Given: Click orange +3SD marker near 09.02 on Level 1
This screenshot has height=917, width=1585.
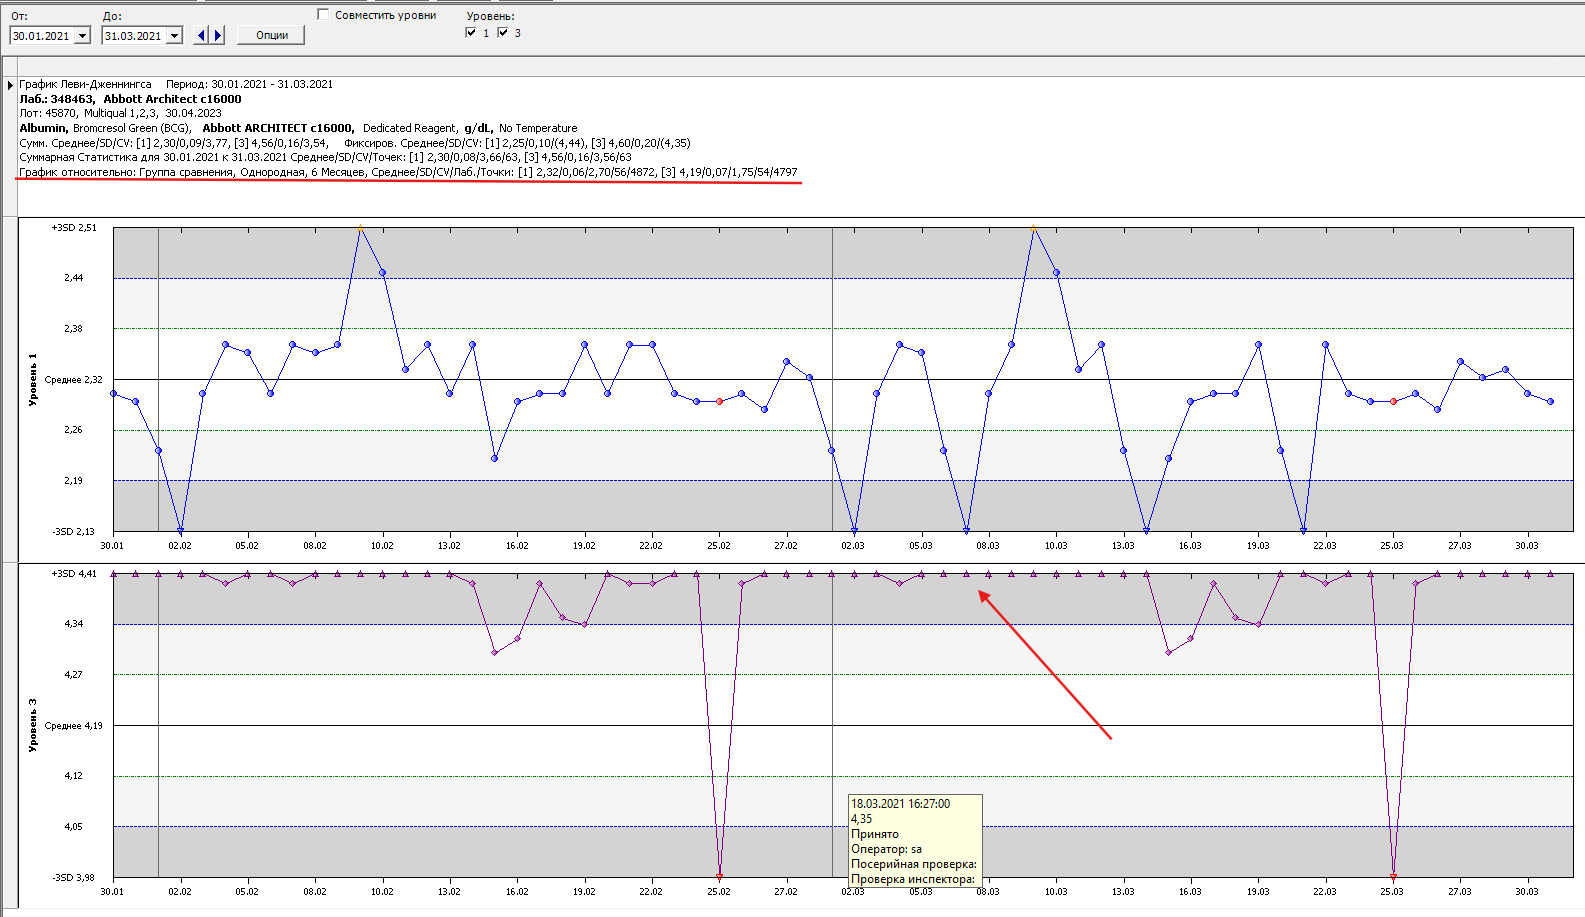Looking at the screenshot, I should (x=360, y=229).
